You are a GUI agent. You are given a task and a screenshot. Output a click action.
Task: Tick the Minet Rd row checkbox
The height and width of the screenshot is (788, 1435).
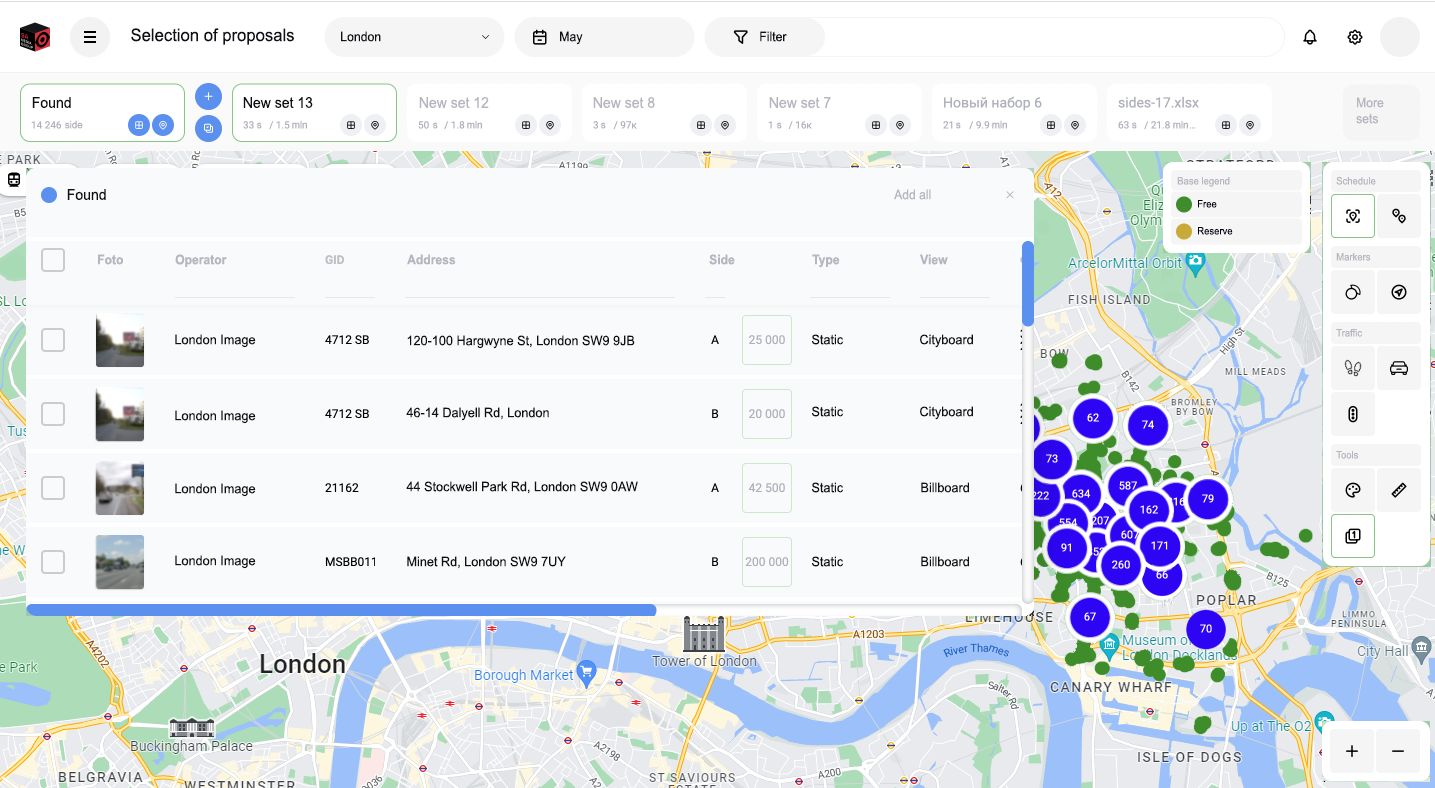(x=53, y=562)
